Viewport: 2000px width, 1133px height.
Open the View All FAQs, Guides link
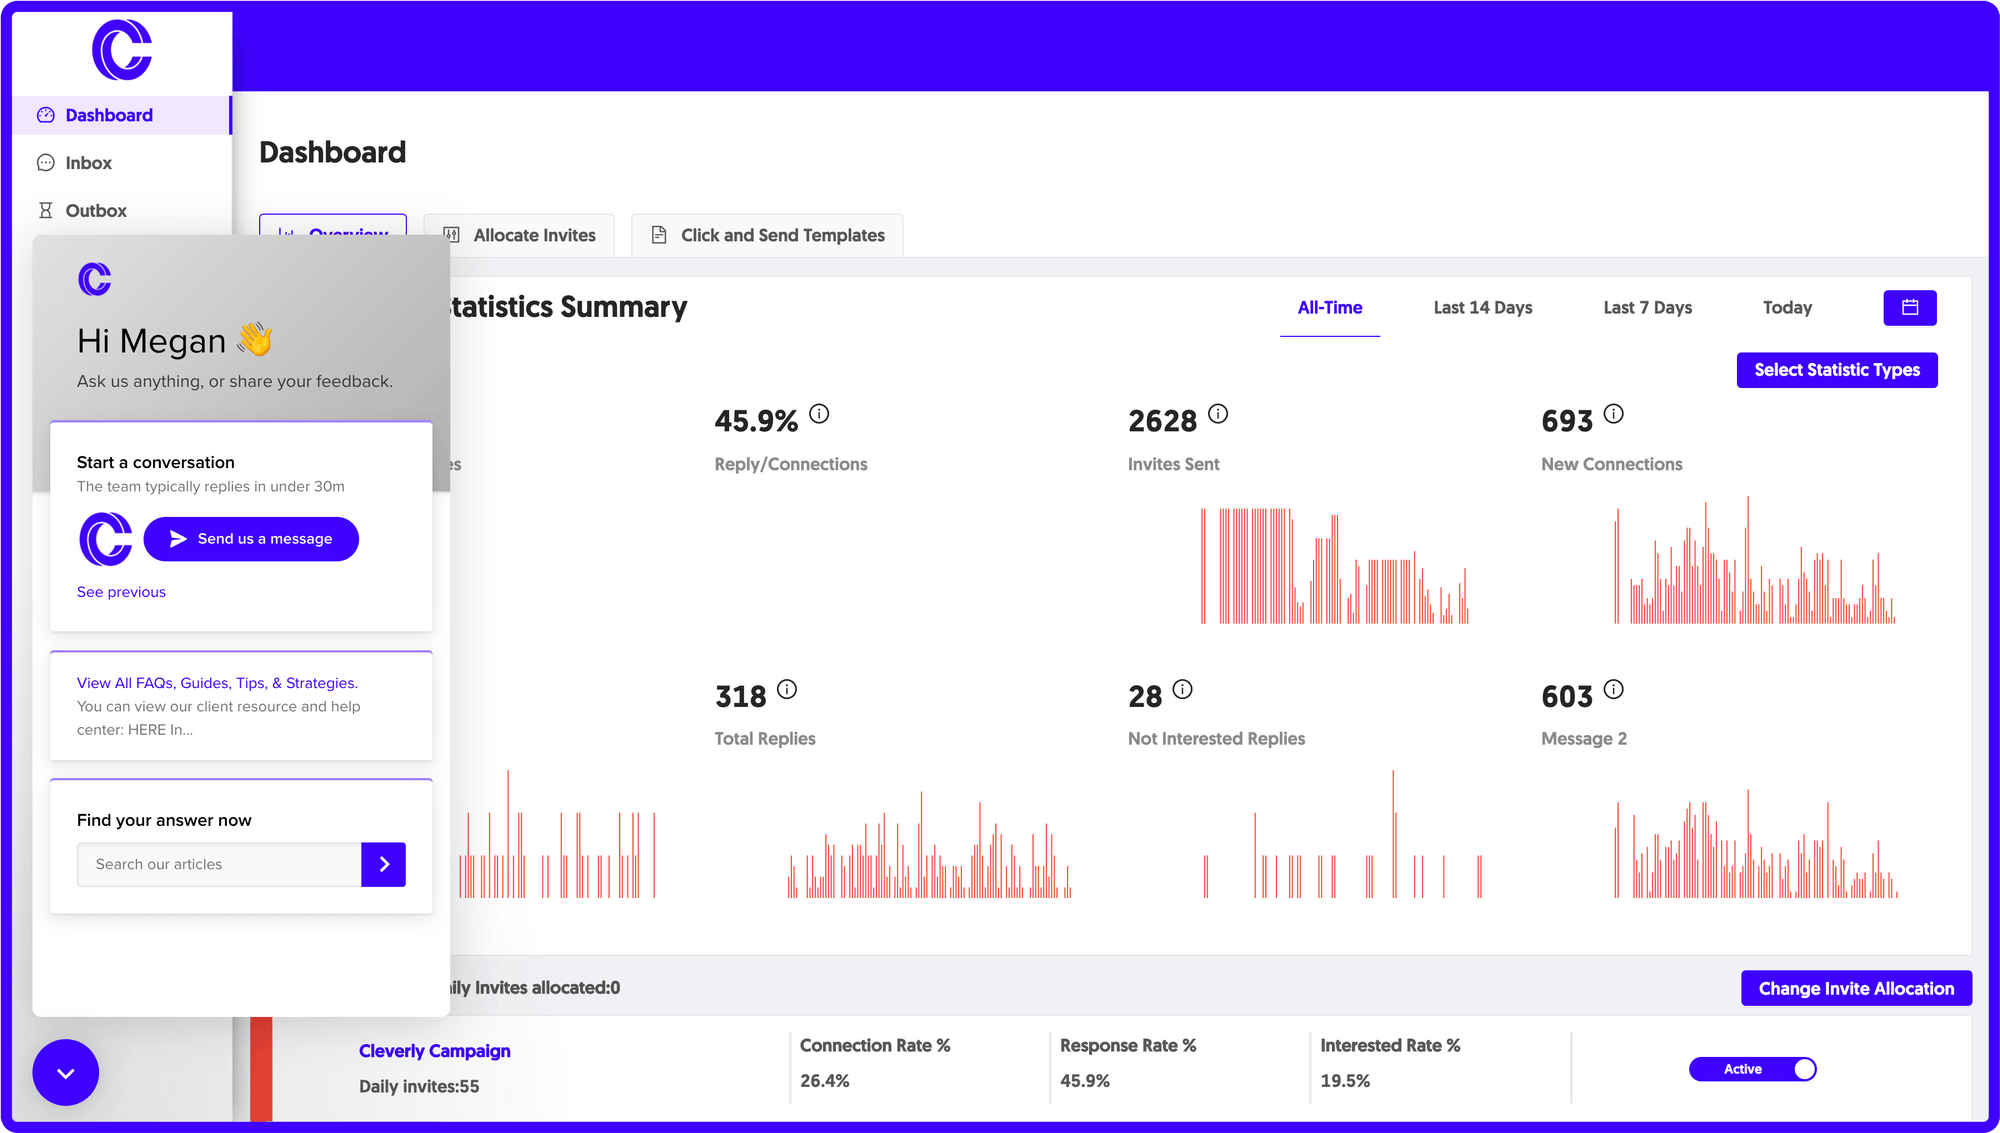pos(216,682)
